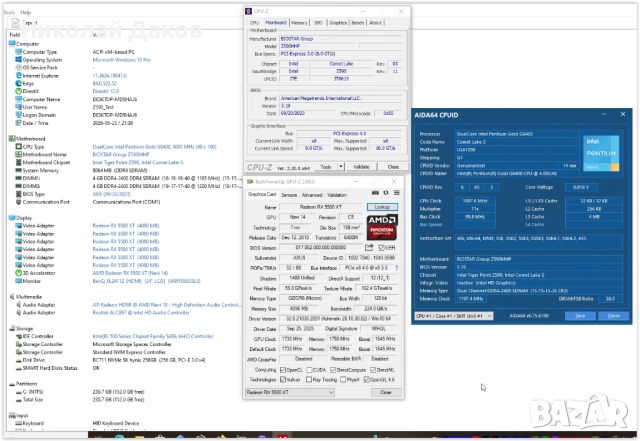Click the Computer group header icon
The height and width of the screenshot is (441, 640).
[x=12, y=44]
